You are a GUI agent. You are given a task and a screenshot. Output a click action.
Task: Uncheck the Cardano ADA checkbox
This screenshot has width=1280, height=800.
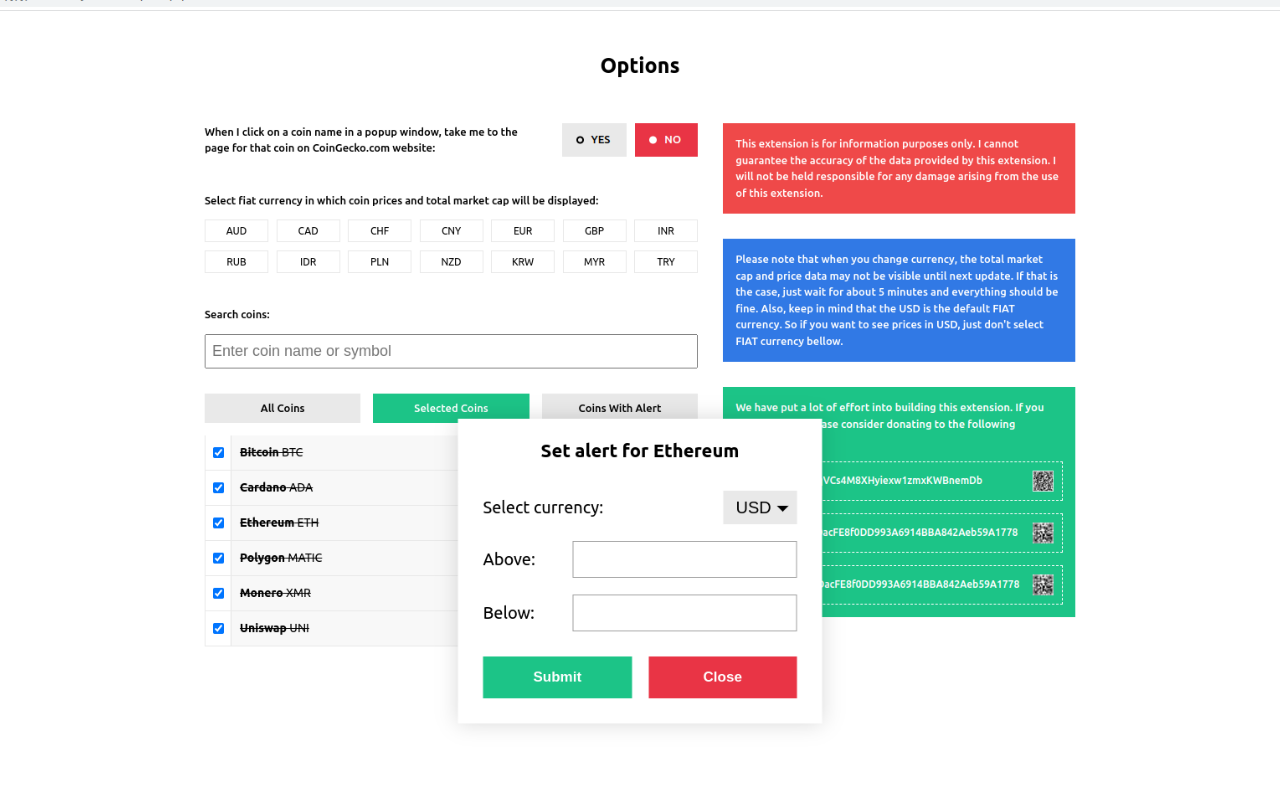point(218,488)
